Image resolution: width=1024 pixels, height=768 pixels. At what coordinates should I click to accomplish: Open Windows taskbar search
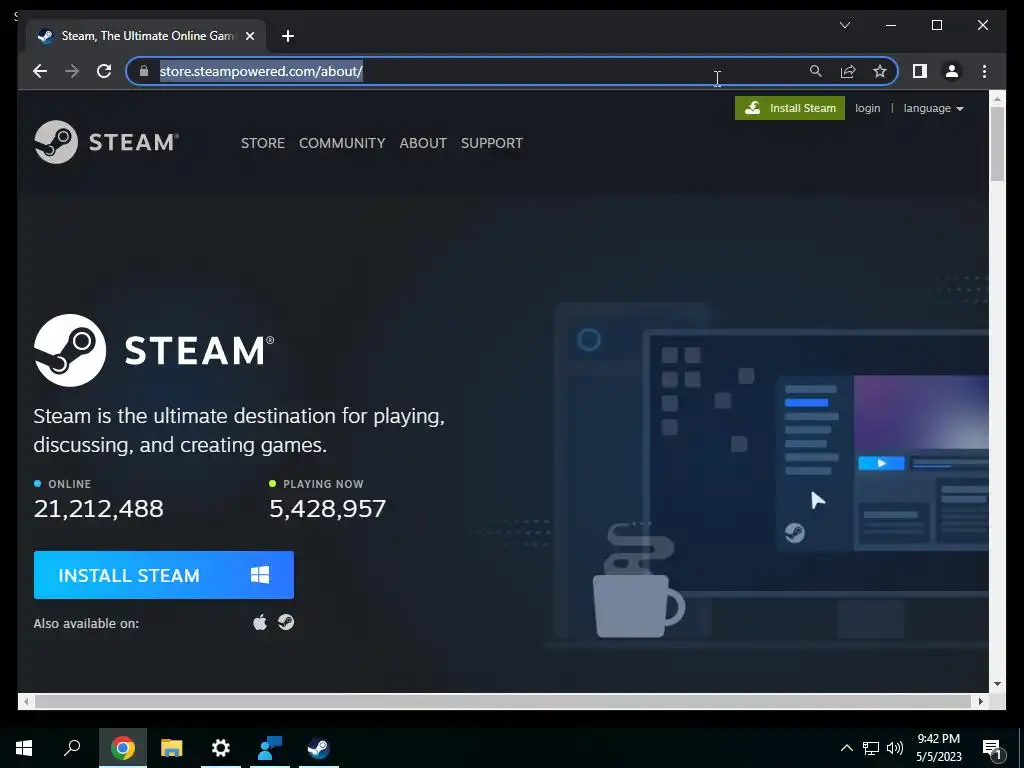click(x=72, y=748)
